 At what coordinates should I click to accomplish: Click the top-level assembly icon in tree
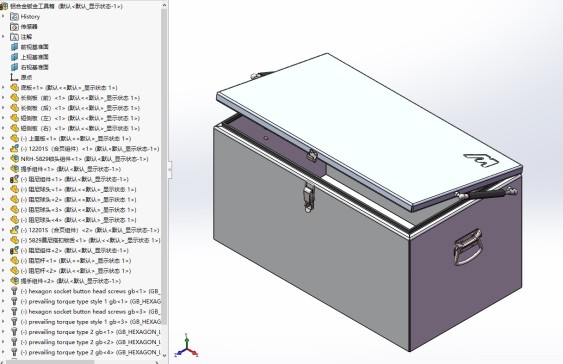tap(4, 6)
